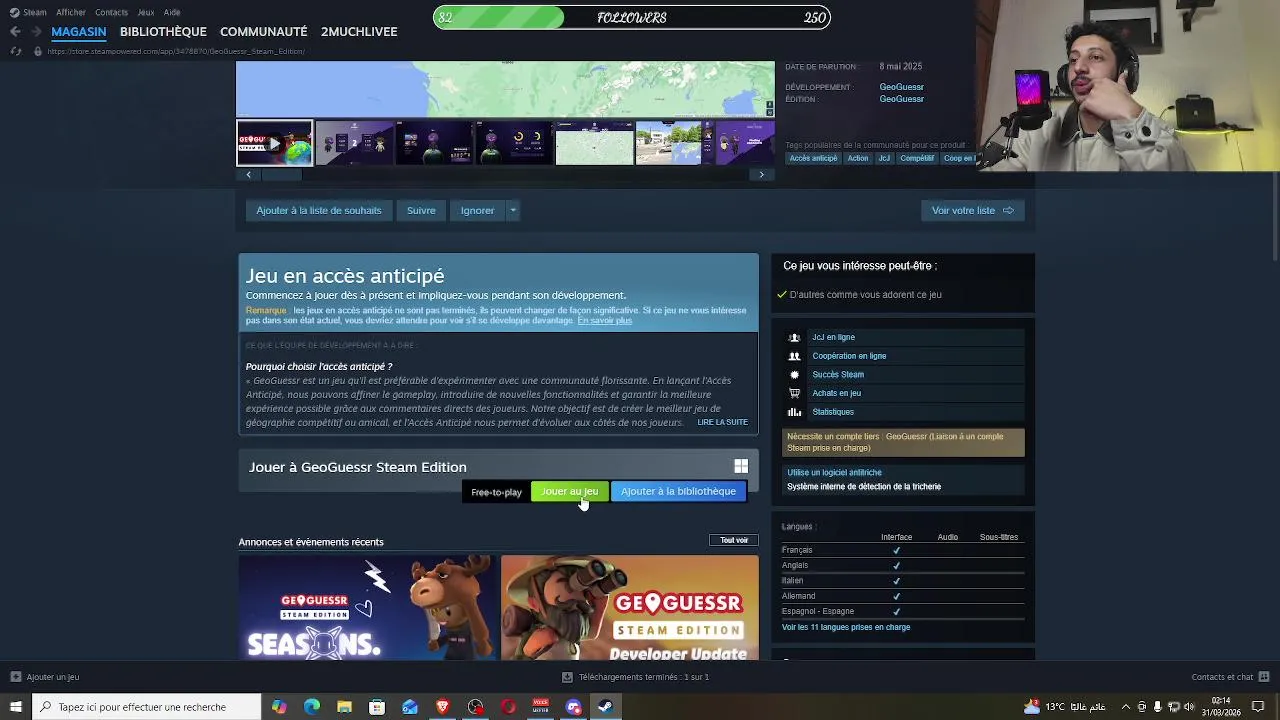
Task: Open the GeoGuessr developer link
Action: [x=901, y=87]
